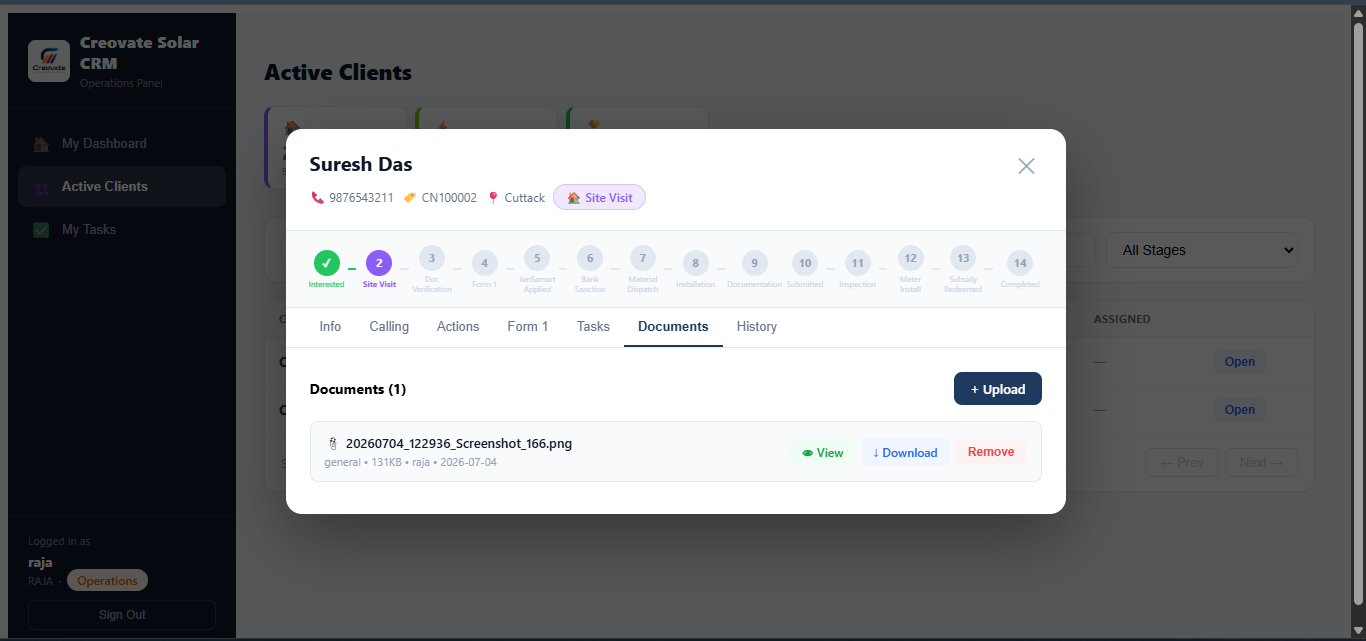Click the Operations role badge

pyautogui.click(x=107, y=581)
